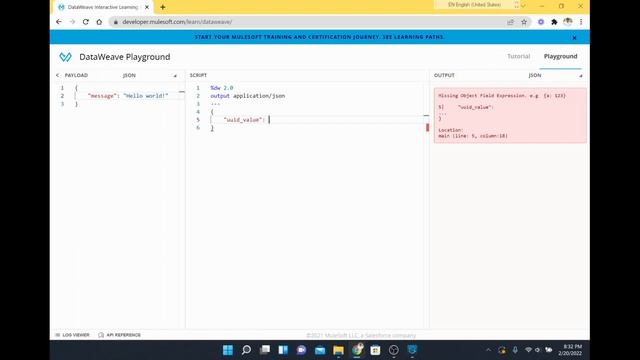This screenshot has width=640, height=360.
Task: Switch to the Playground tab
Action: pyautogui.click(x=560, y=56)
